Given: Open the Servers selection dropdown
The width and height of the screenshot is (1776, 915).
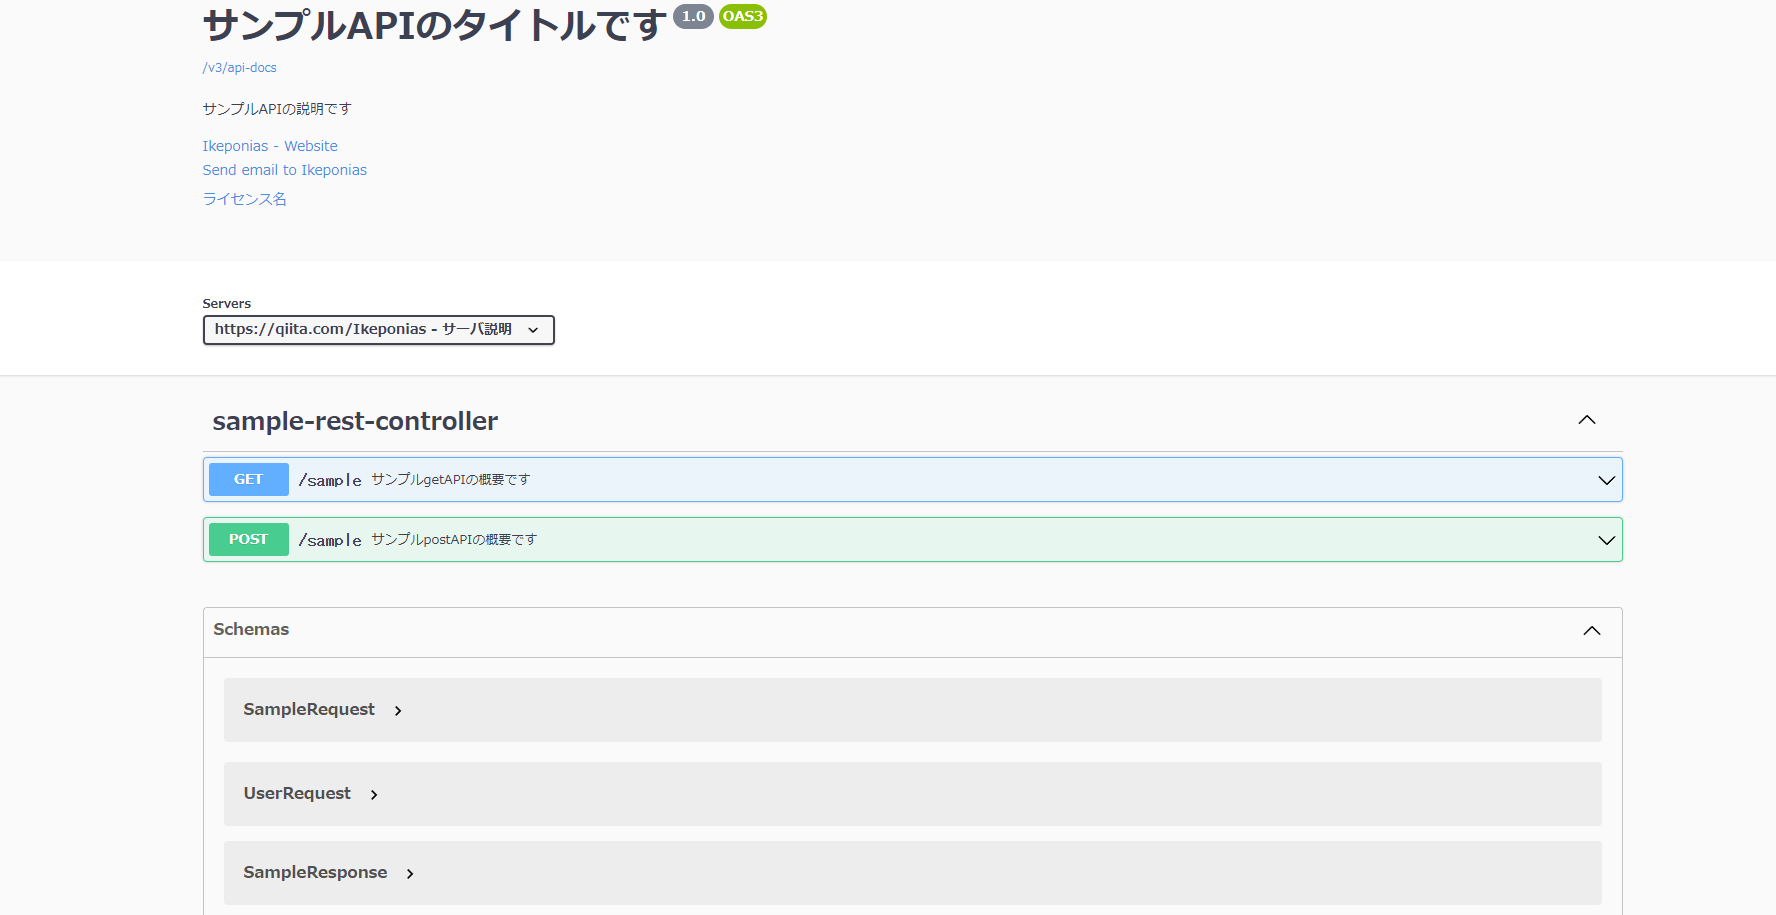Looking at the screenshot, I should pos(378,330).
